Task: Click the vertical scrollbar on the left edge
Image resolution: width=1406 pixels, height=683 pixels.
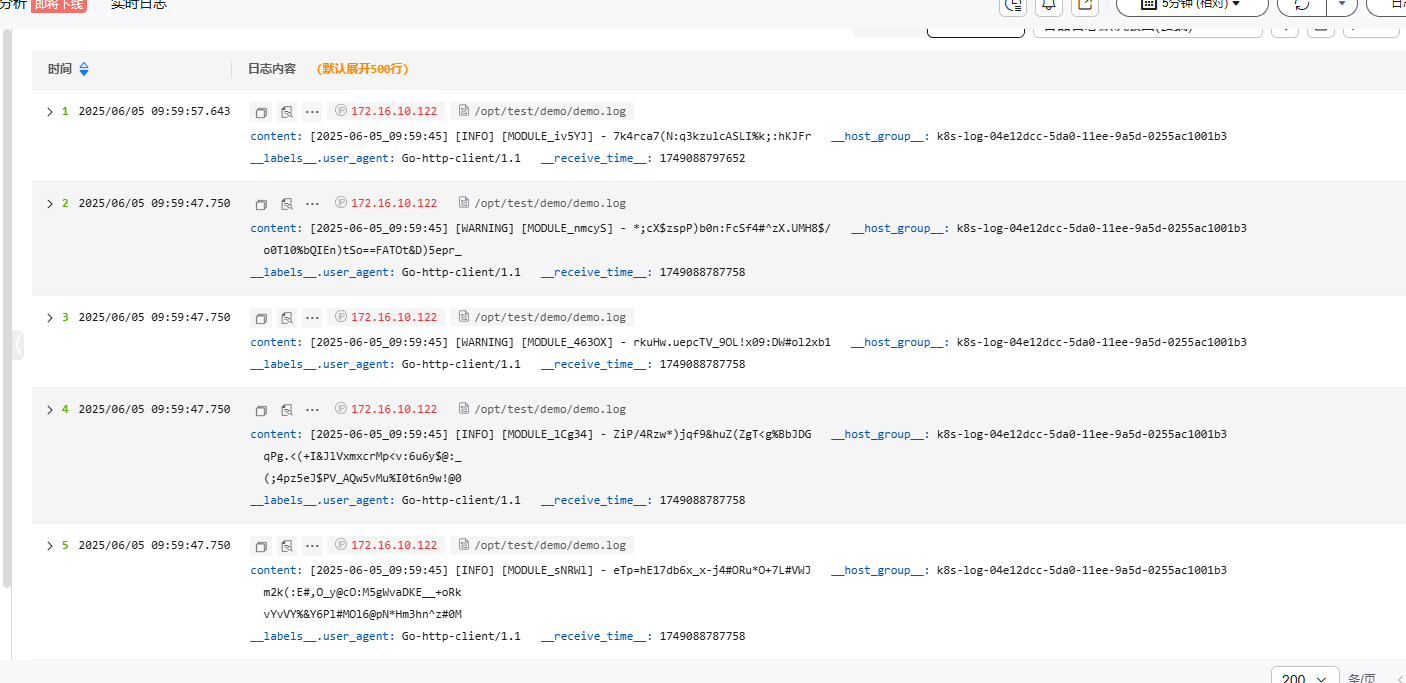Action: coord(6,308)
